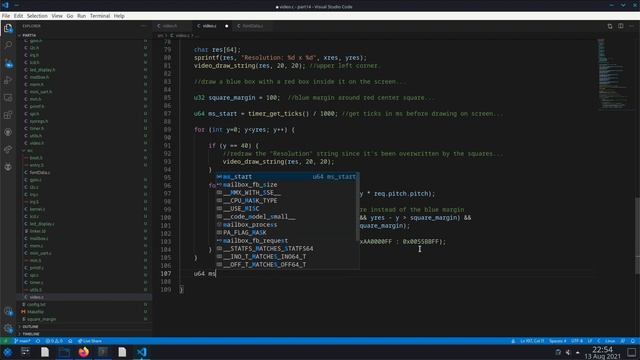Open the editor More Actions ellipsis

[631, 26]
